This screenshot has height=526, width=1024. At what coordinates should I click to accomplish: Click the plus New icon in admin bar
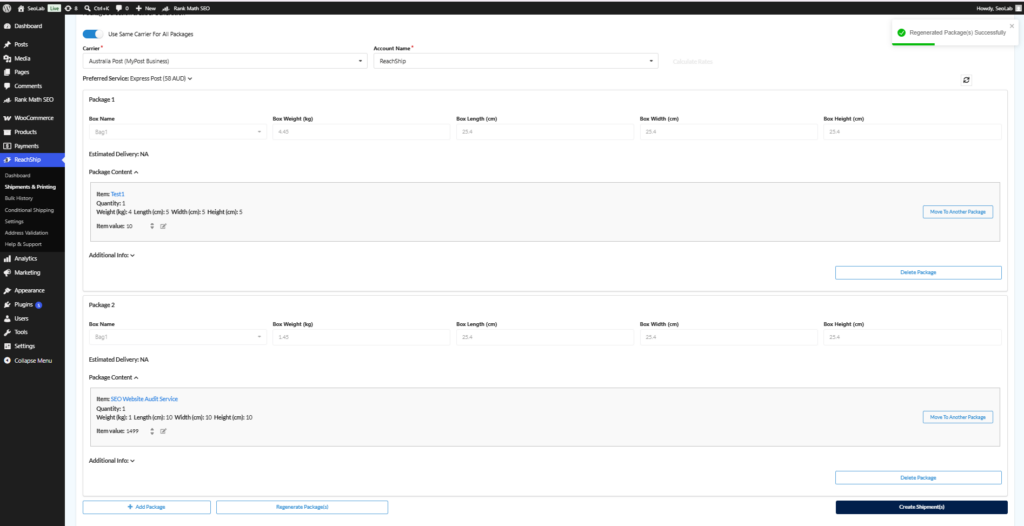tap(138, 8)
